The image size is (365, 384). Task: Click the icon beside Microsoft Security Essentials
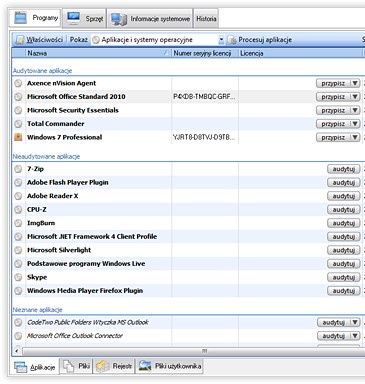coord(18,110)
